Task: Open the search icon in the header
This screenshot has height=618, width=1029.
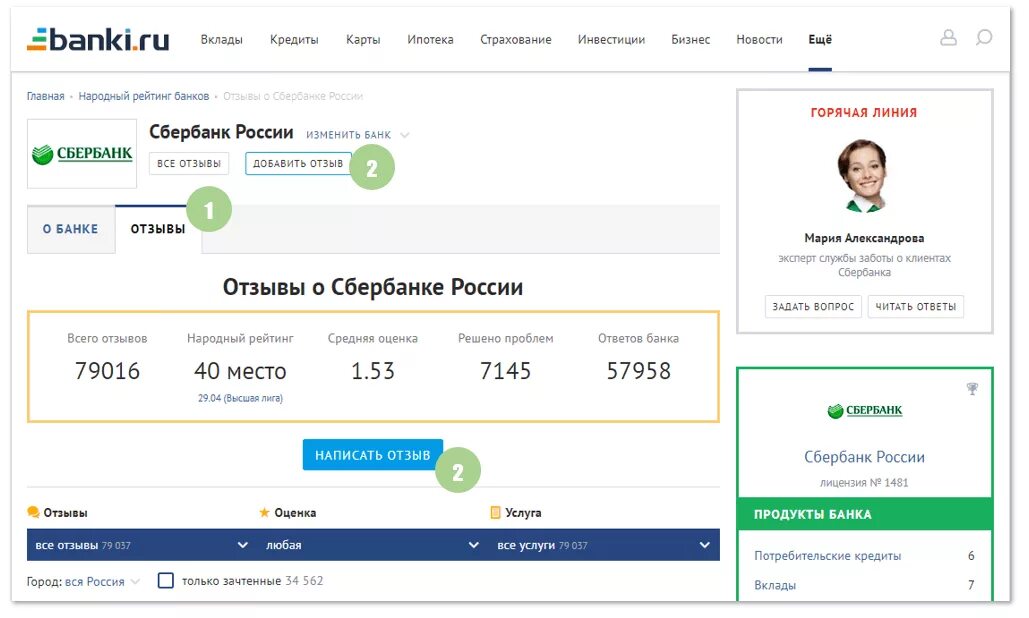Action: 984,38
